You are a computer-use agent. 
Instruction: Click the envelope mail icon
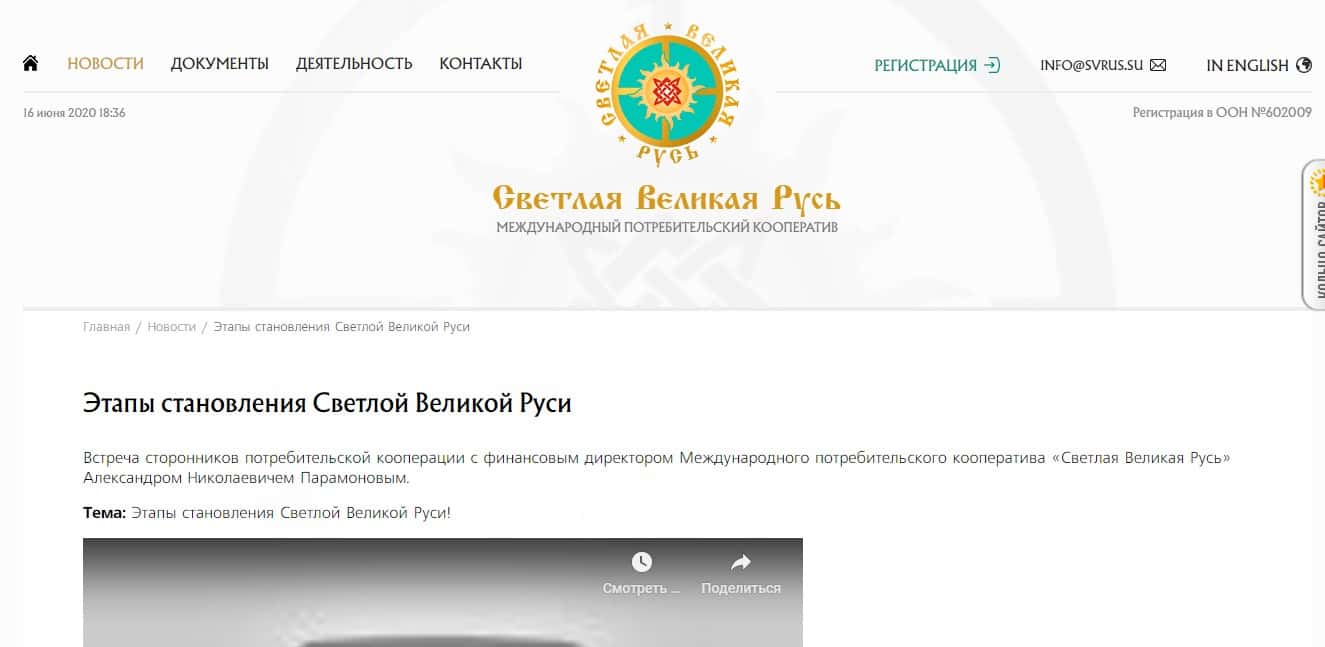pyautogui.click(x=1158, y=65)
